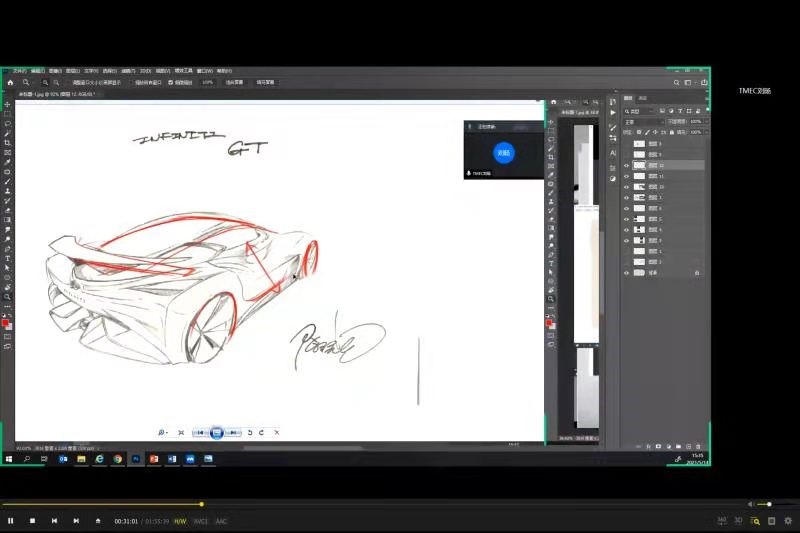The height and width of the screenshot is (533, 800).
Task: Toggle zoom all windows checkbox in options bar
Action: [131, 83]
